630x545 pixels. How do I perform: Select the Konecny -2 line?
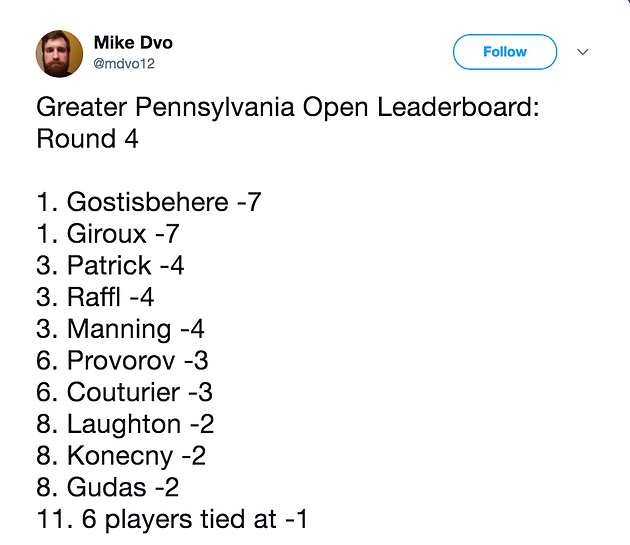pyautogui.click(x=121, y=456)
